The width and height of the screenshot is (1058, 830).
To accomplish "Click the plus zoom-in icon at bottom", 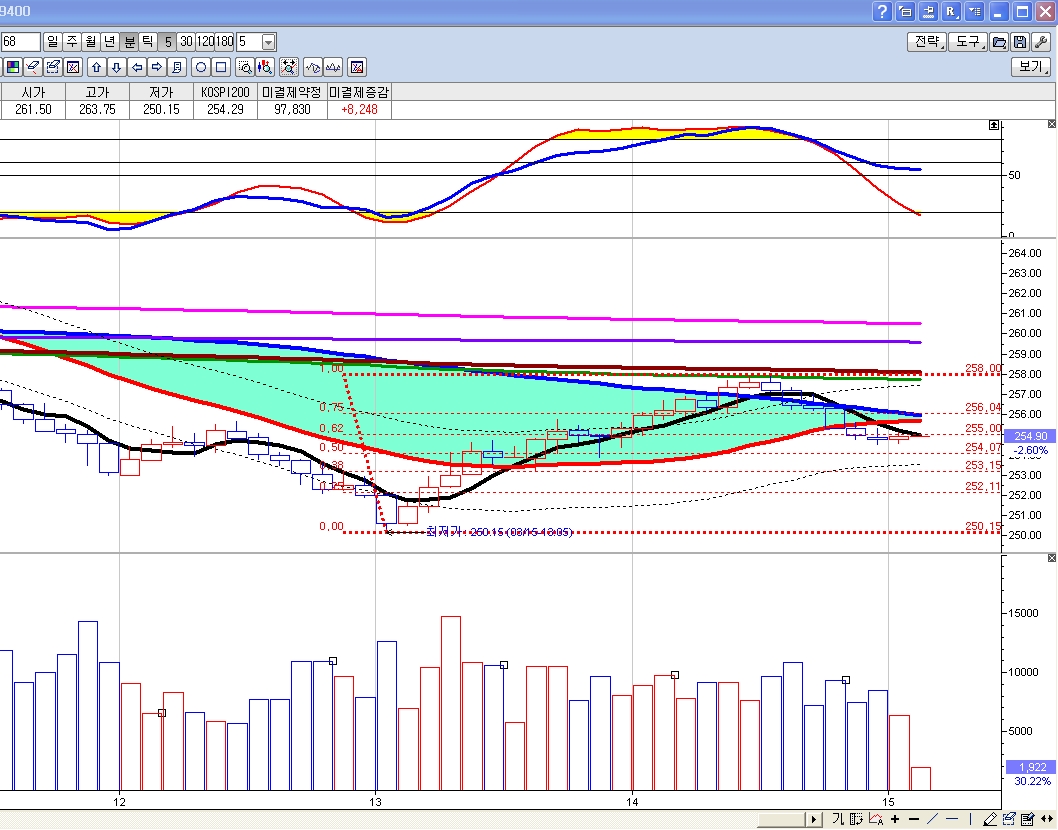I will click(x=894, y=820).
